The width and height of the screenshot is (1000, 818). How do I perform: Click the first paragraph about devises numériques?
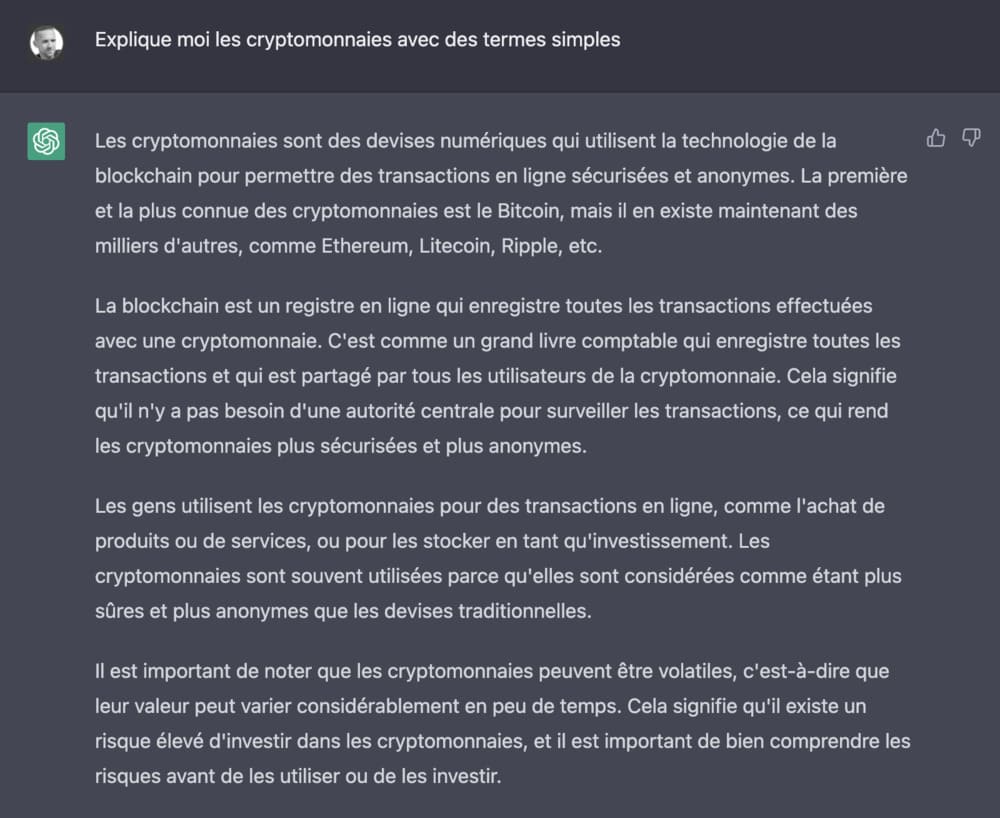500,193
